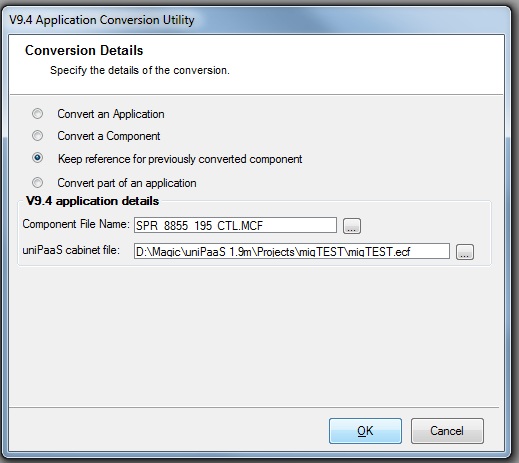Open browse button next to Component File Name
The image size is (519, 463).
tap(352, 226)
